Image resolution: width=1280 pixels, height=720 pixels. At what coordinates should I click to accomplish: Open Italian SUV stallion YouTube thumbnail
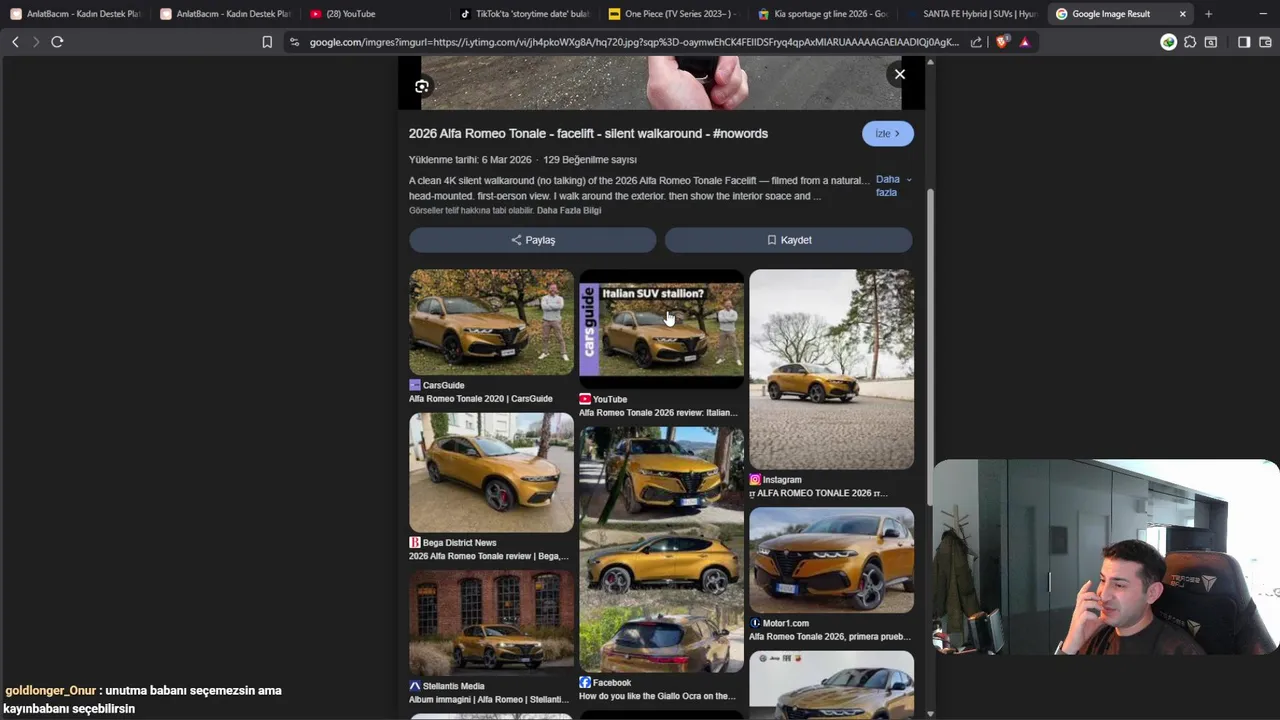(661, 329)
